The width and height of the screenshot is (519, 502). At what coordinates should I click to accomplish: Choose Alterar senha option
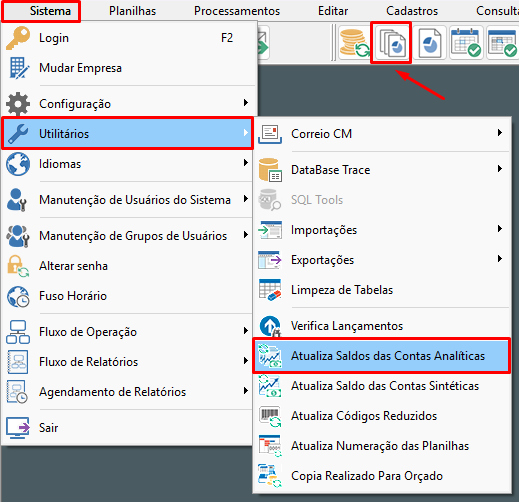click(127, 266)
